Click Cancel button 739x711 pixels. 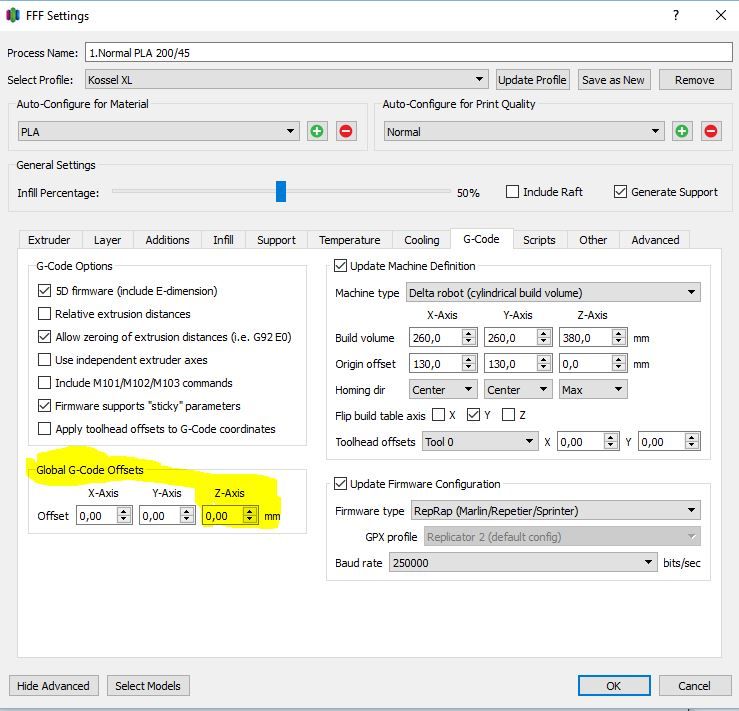(695, 686)
